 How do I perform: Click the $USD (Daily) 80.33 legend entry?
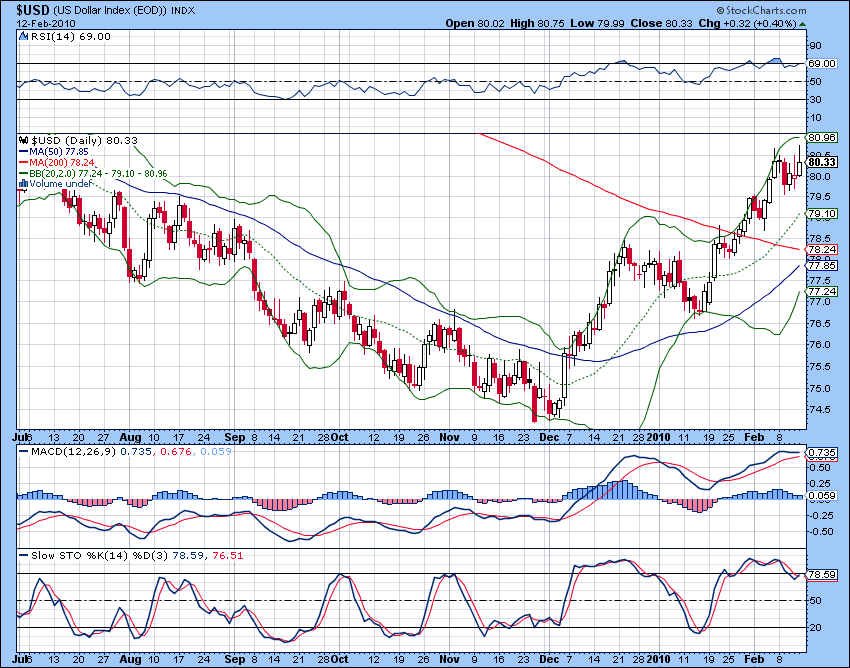click(x=85, y=140)
